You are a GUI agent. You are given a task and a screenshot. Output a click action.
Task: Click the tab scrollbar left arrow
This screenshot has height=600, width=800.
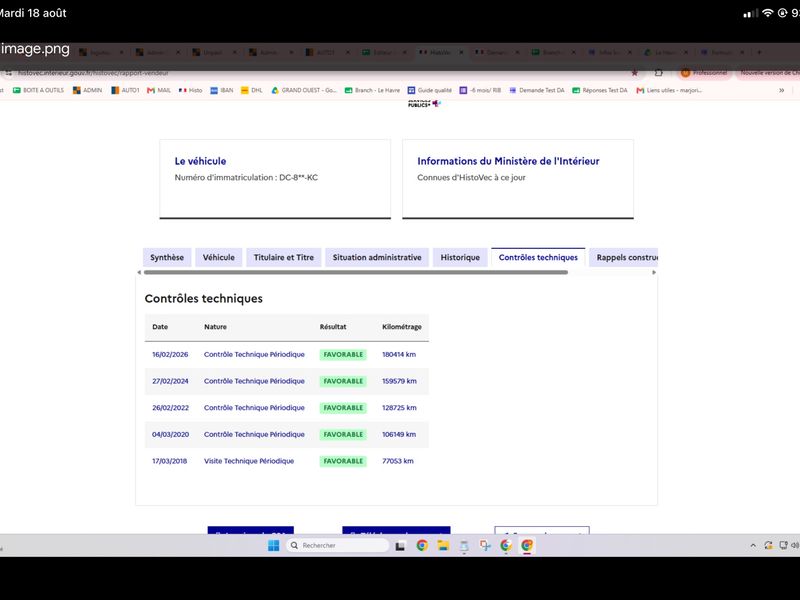coord(139,272)
